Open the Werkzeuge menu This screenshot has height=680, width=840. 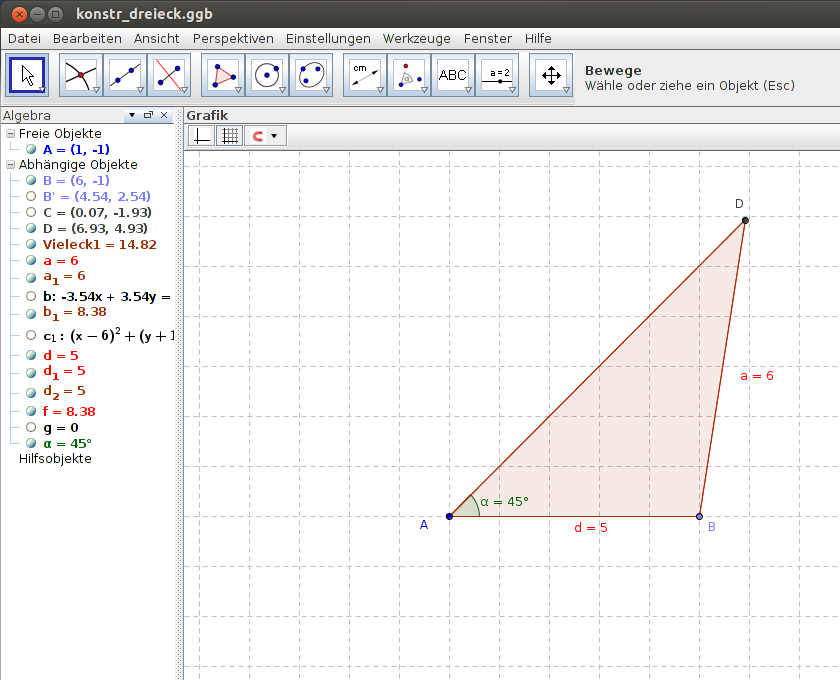coord(416,39)
